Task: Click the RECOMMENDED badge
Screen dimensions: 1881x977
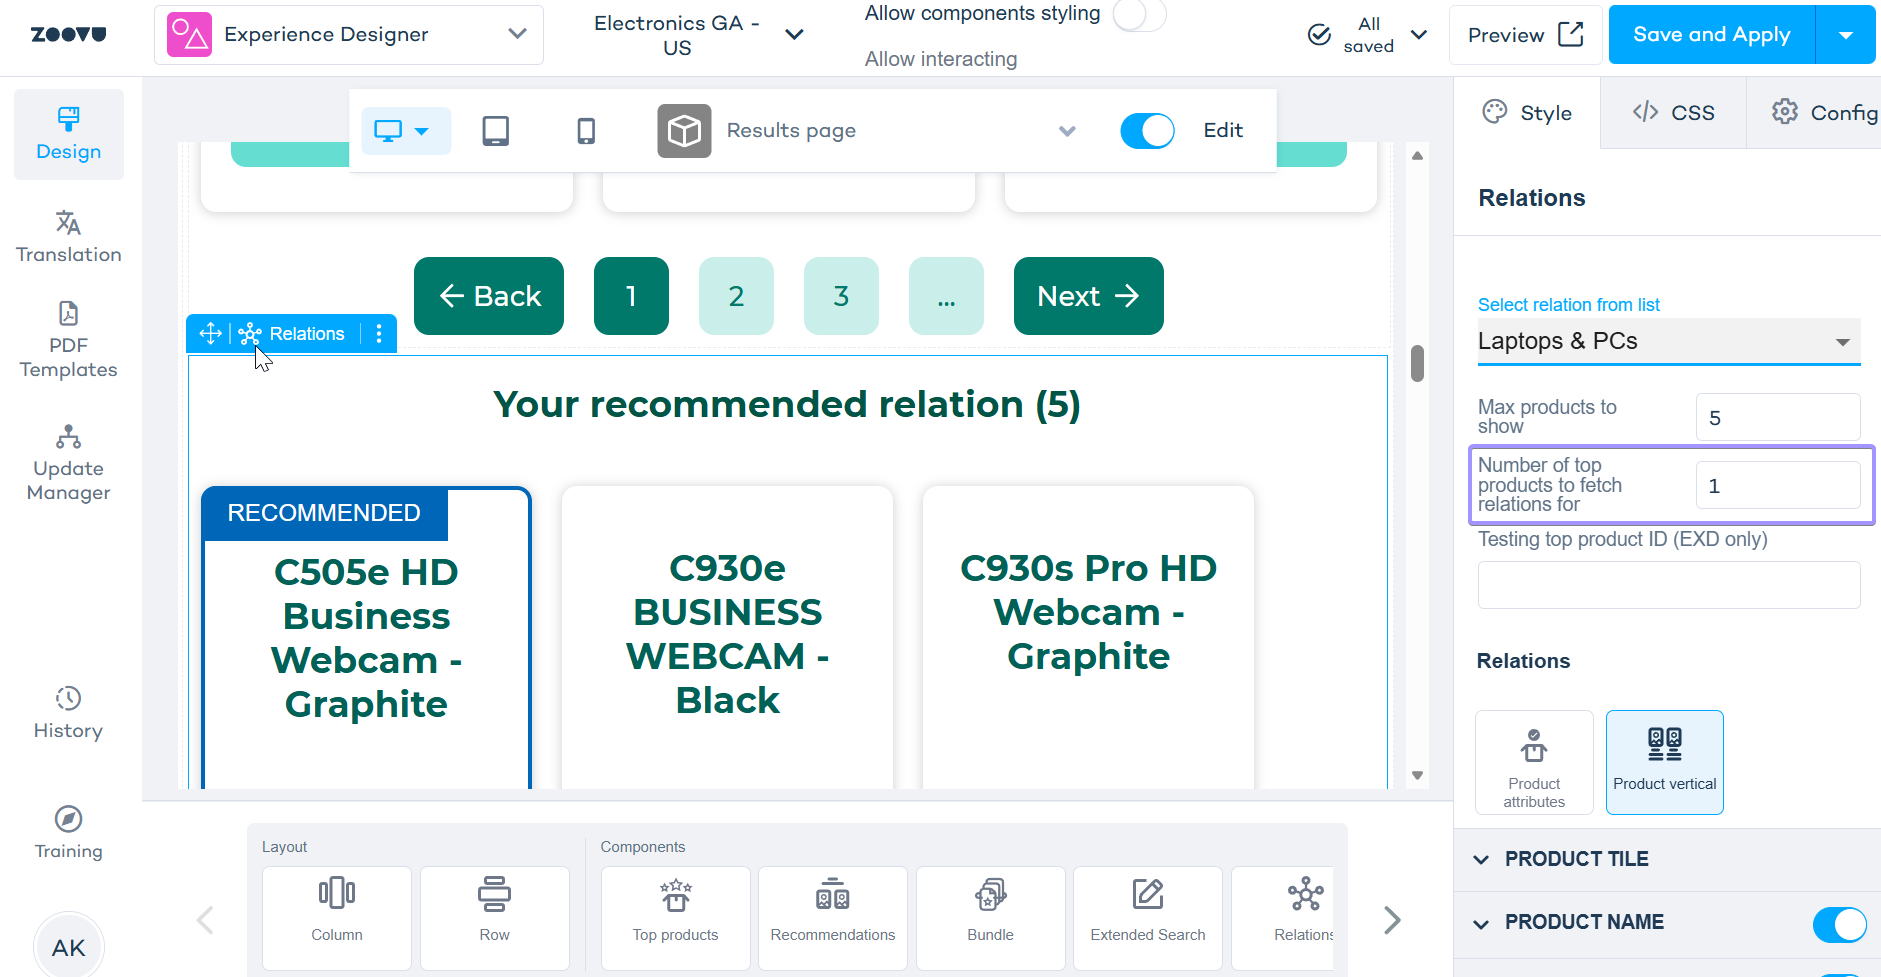Action: [x=324, y=513]
